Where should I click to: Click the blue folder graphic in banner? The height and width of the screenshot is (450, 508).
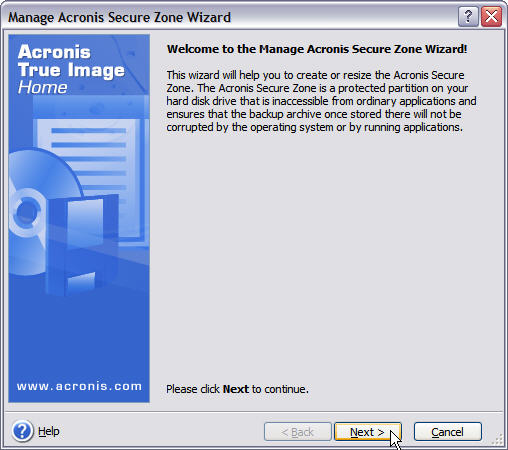[x=83, y=245]
